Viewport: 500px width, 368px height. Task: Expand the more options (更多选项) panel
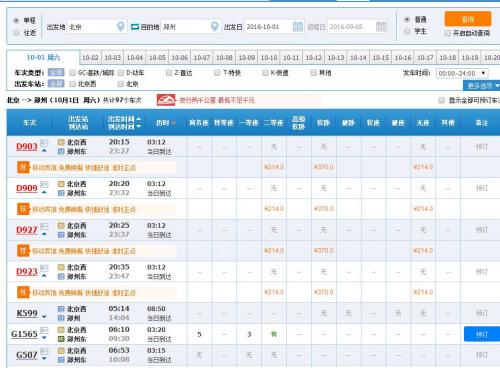click(482, 86)
